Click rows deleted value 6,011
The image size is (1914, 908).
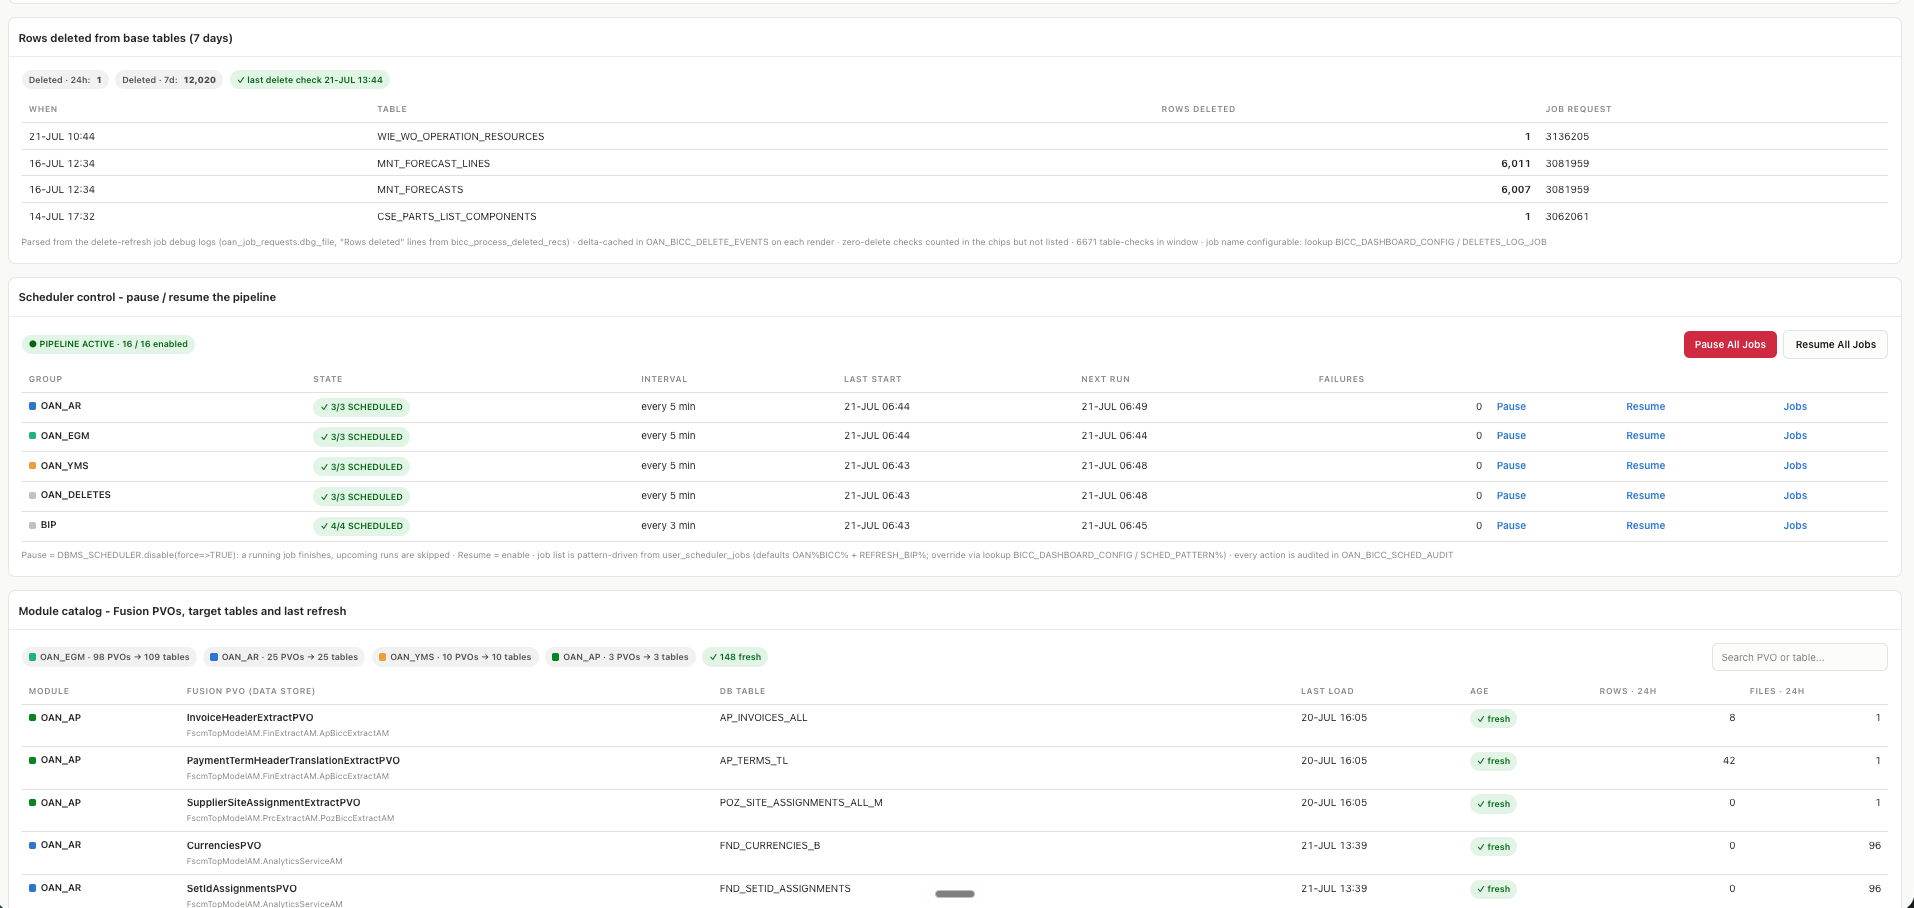[1515, 164]
